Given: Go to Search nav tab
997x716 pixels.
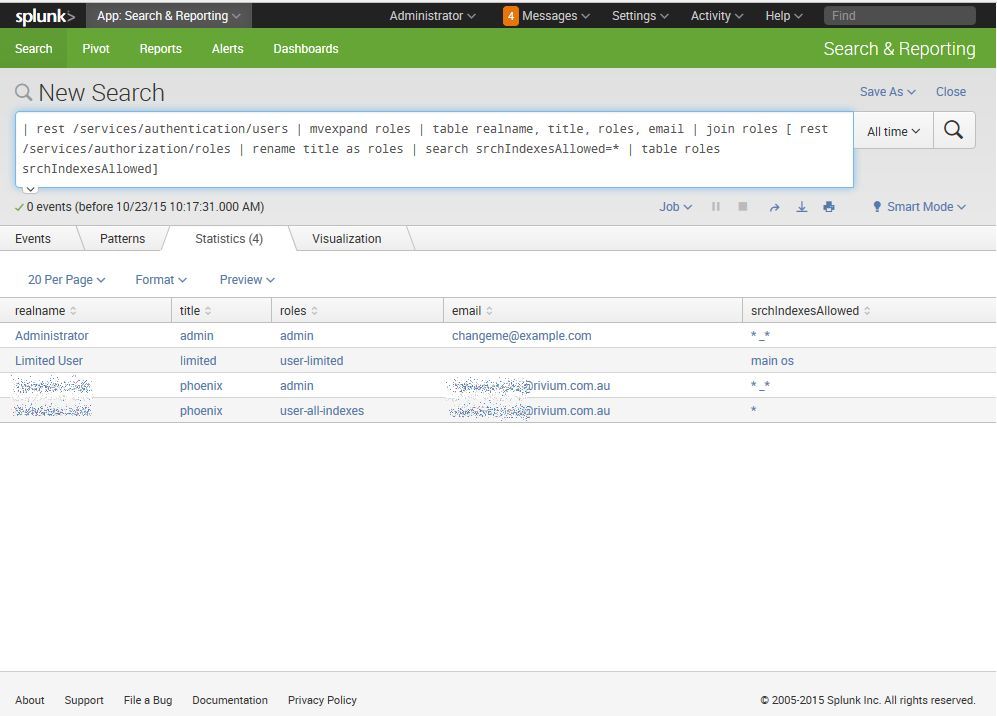Looking at the screenshot, I should [34, 48].
